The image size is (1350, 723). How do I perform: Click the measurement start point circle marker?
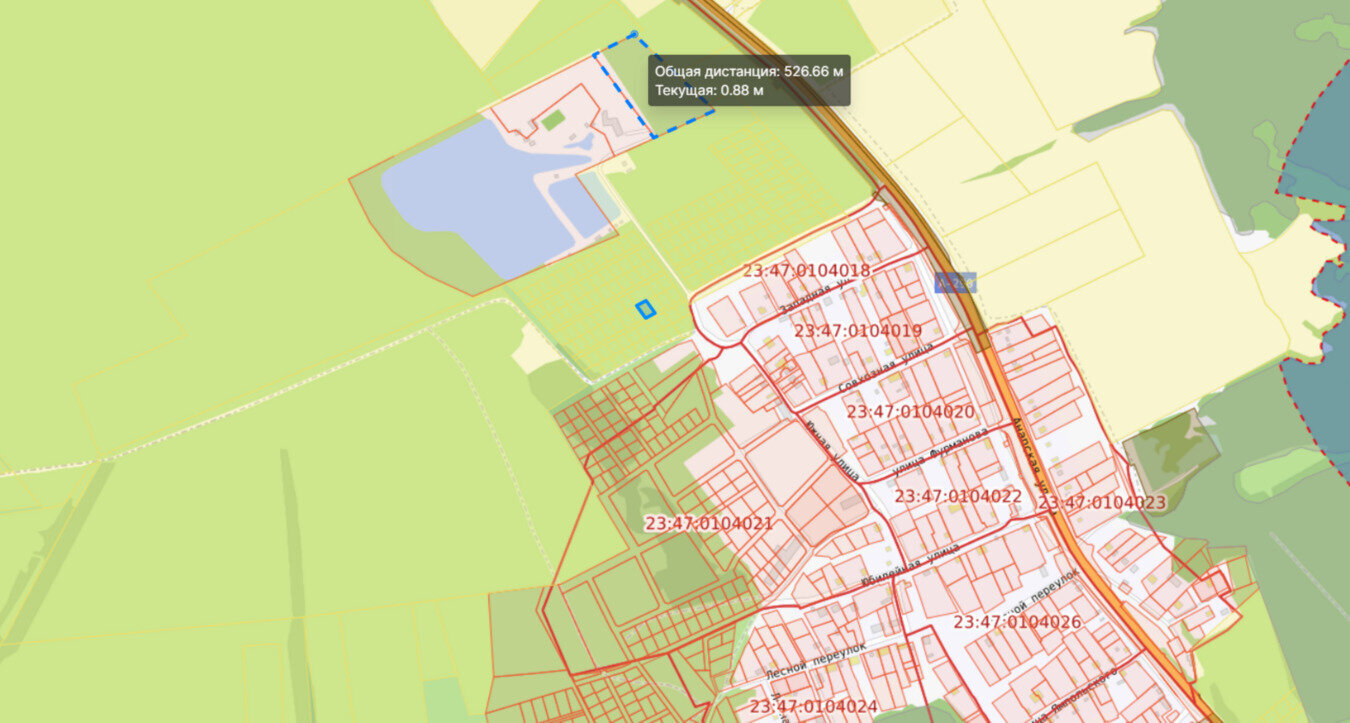point(634,34)
